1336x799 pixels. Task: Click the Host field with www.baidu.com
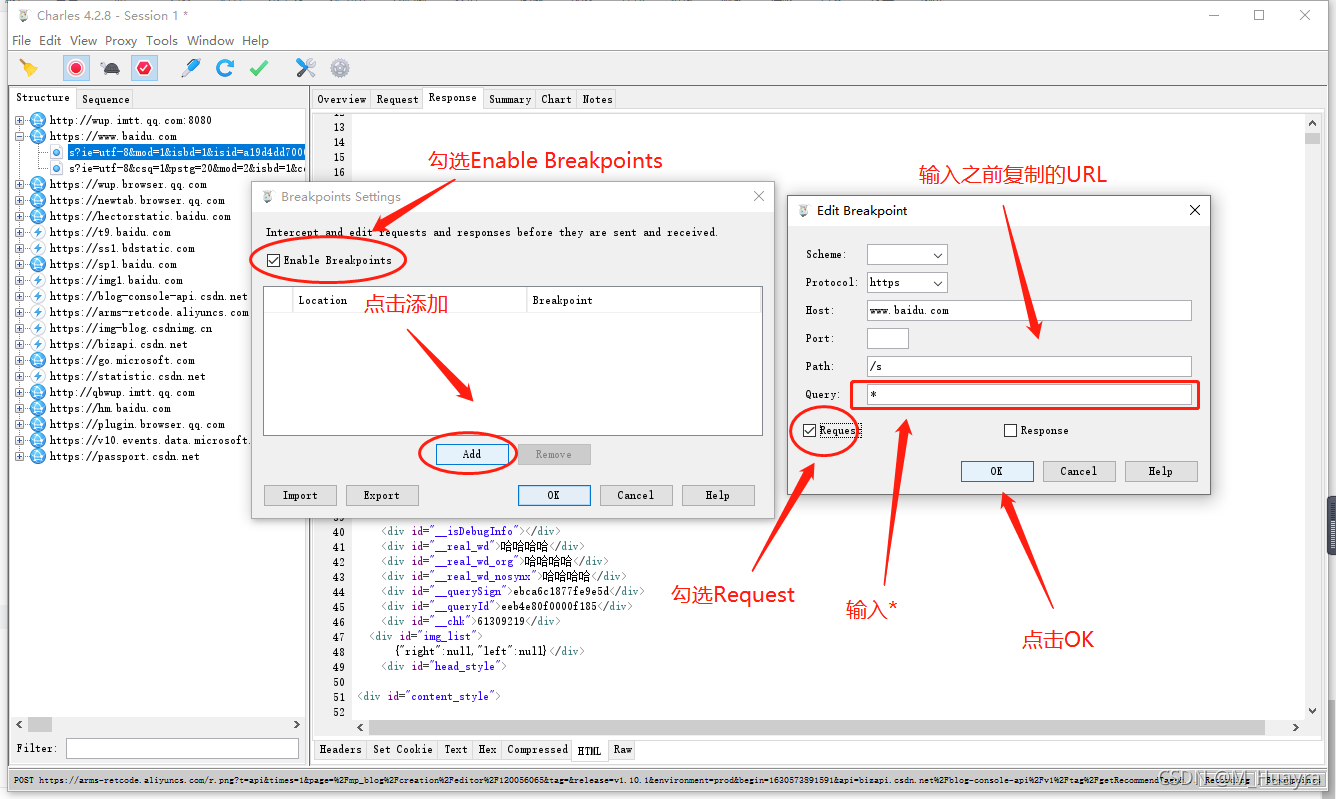(x=1029, y=311)
